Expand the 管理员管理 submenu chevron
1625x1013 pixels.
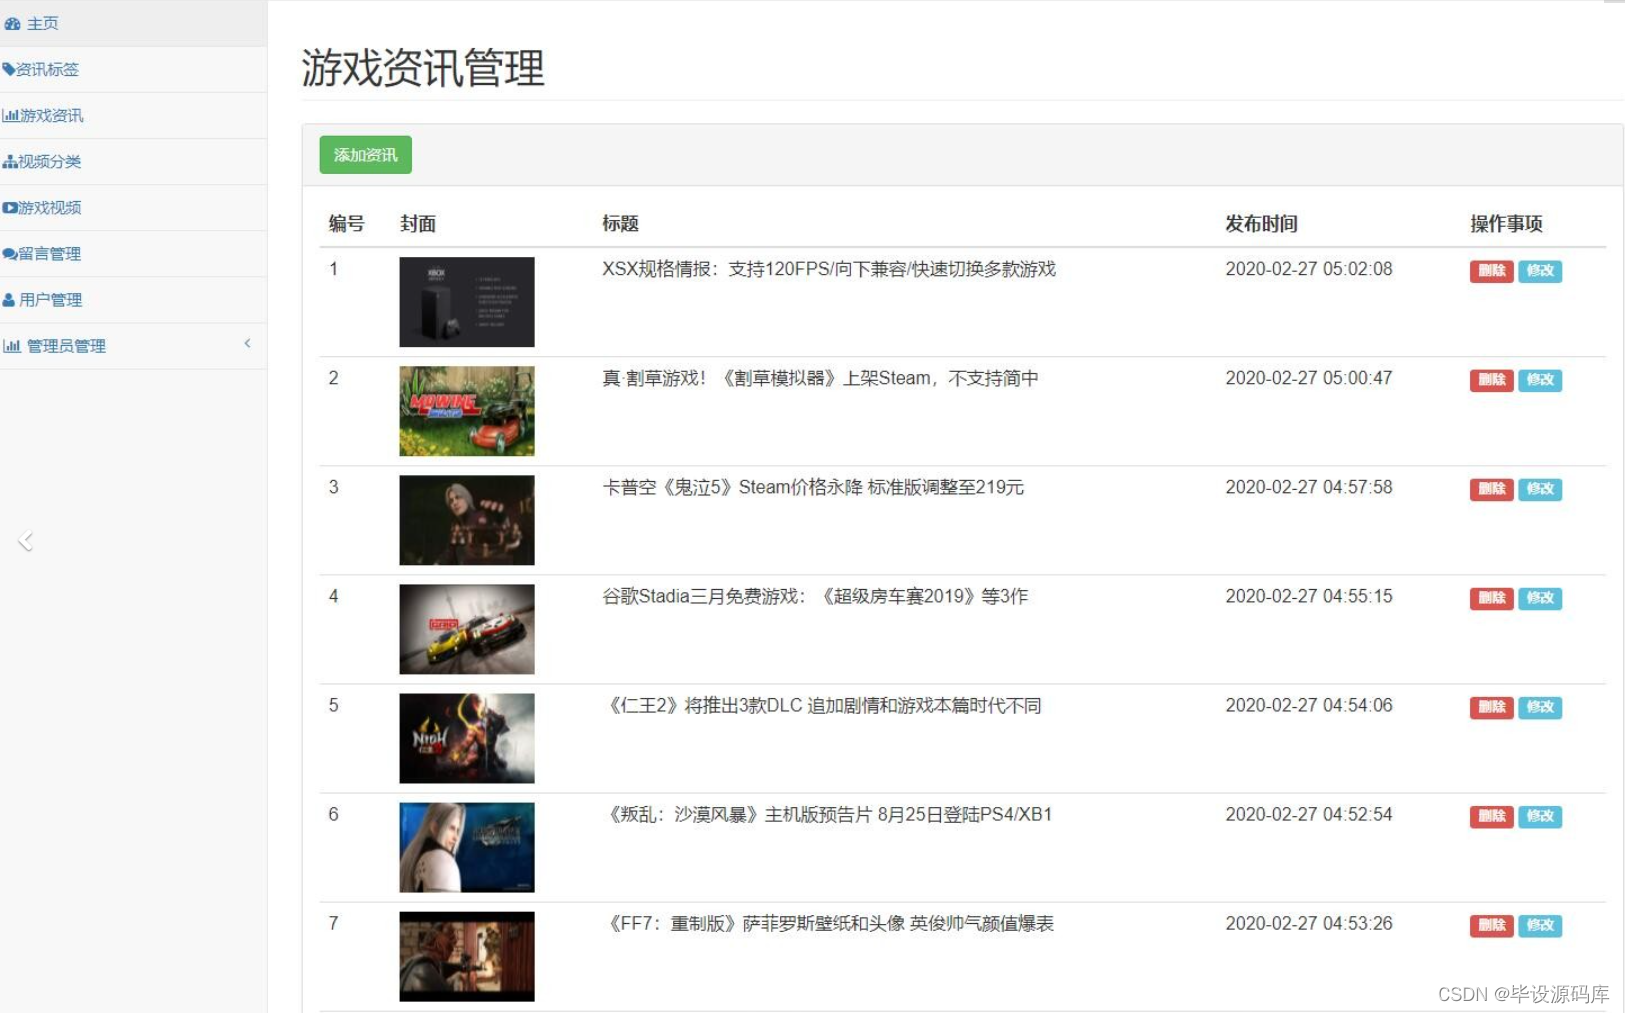[247, 343]
